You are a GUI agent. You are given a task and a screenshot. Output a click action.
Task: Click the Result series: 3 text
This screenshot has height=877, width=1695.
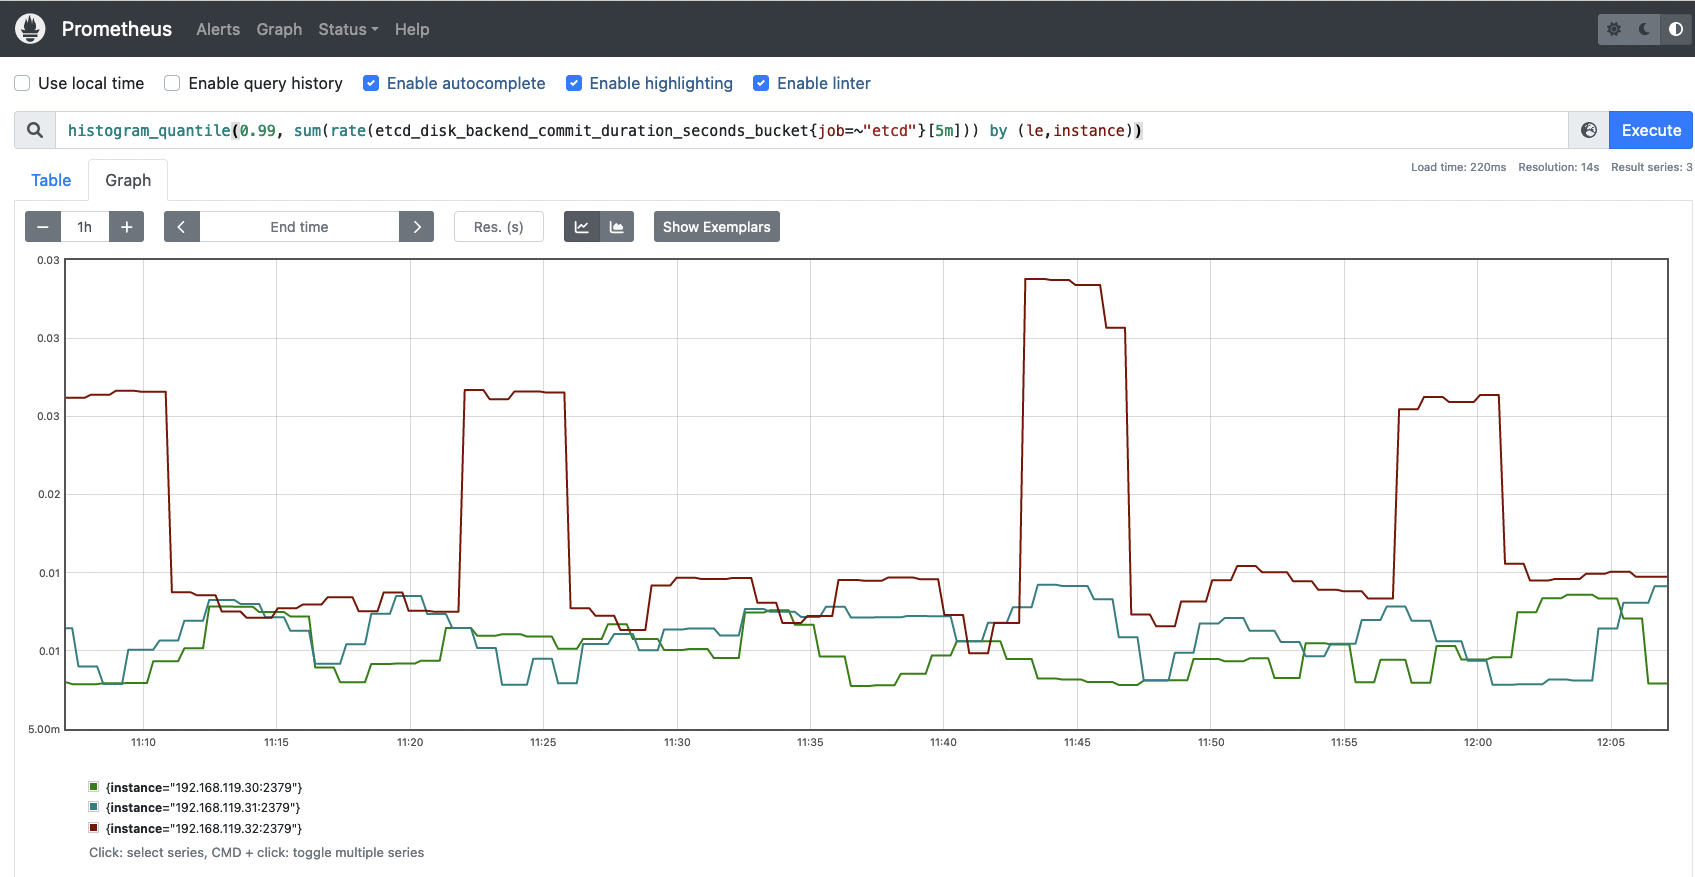[1651, 167]
